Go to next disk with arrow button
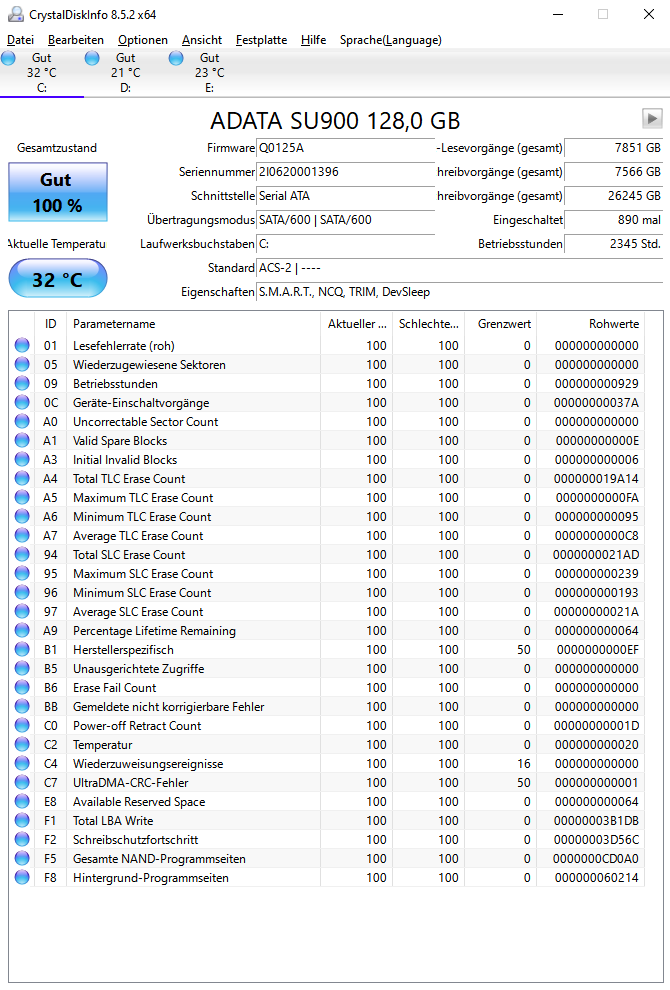670x990 pixels. click(652, 118)
